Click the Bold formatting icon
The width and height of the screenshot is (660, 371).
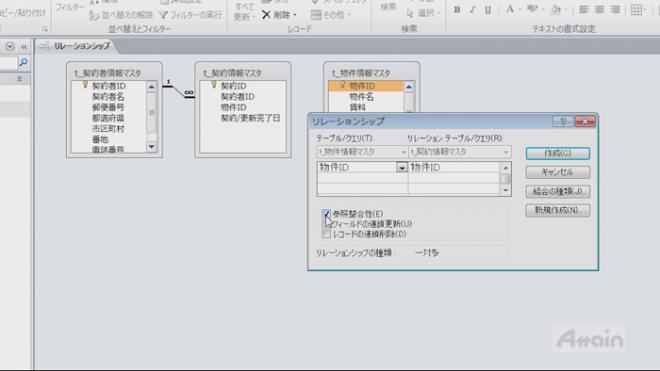457,9
